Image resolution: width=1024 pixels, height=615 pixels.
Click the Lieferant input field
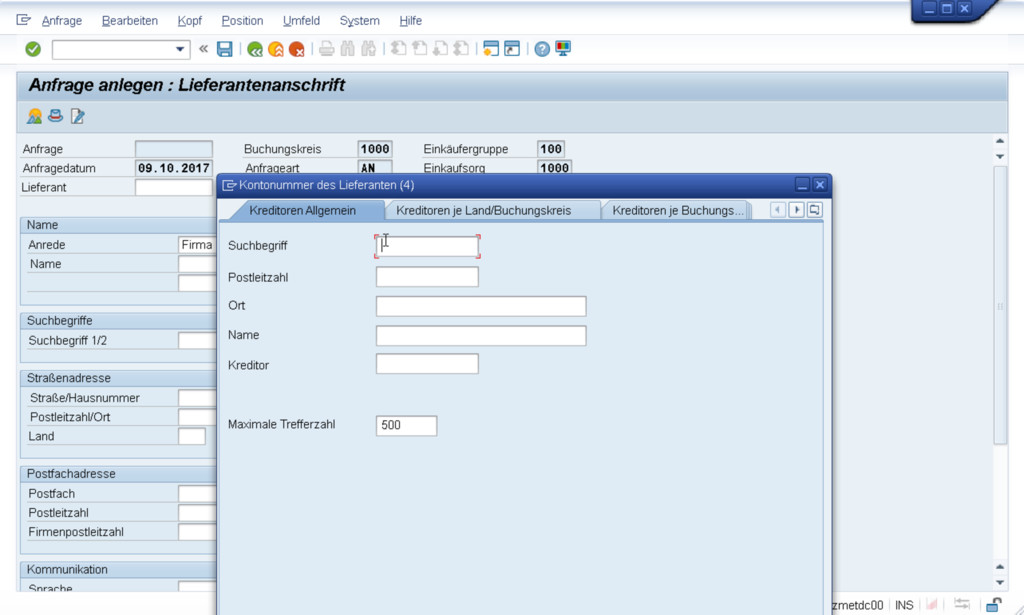tap(174, 187)
